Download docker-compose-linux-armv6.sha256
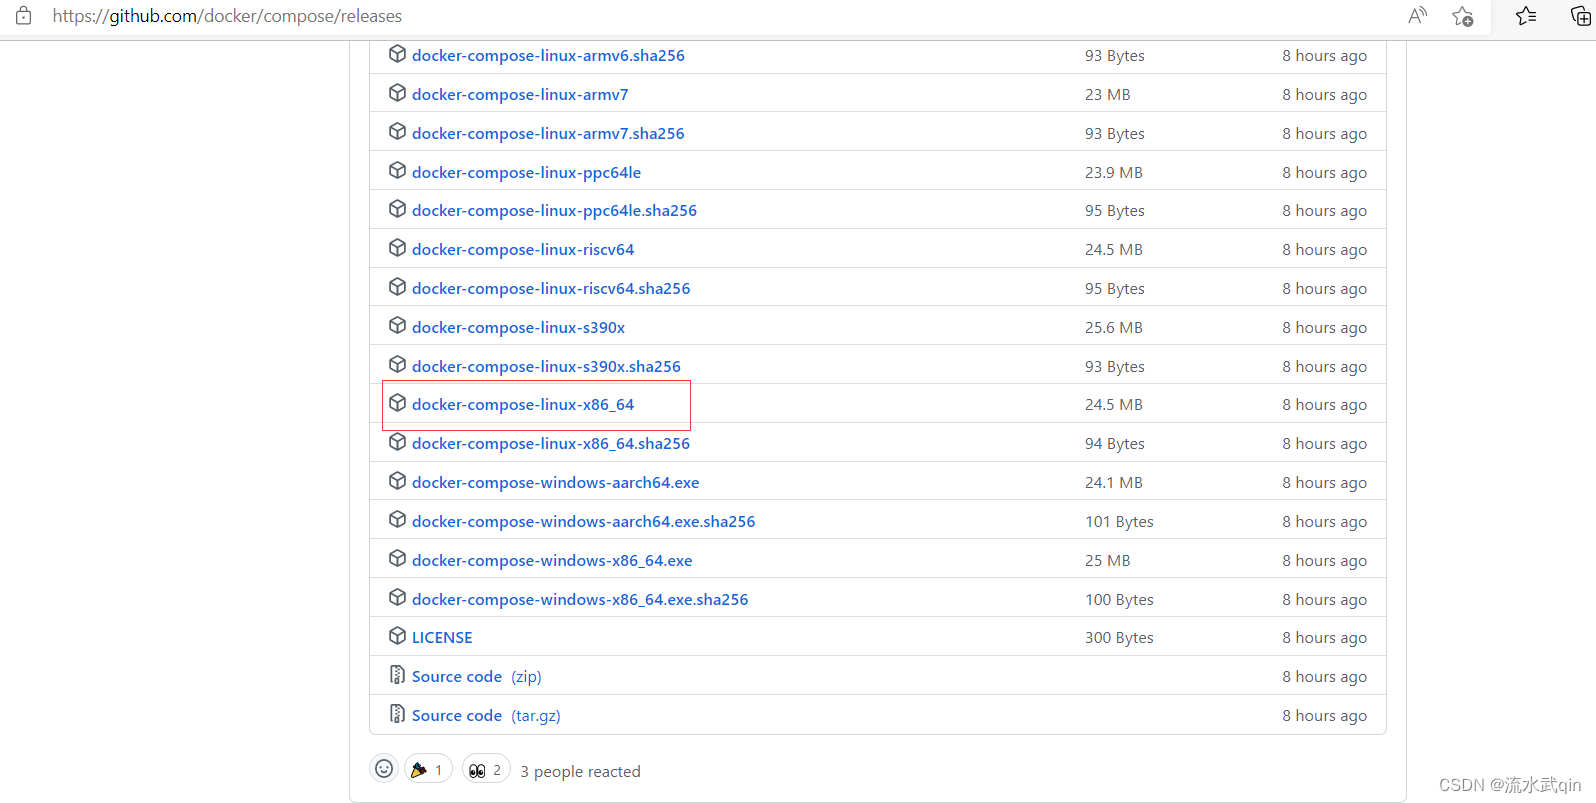Viewport: 1596px width, 803px height. (548, 56)
